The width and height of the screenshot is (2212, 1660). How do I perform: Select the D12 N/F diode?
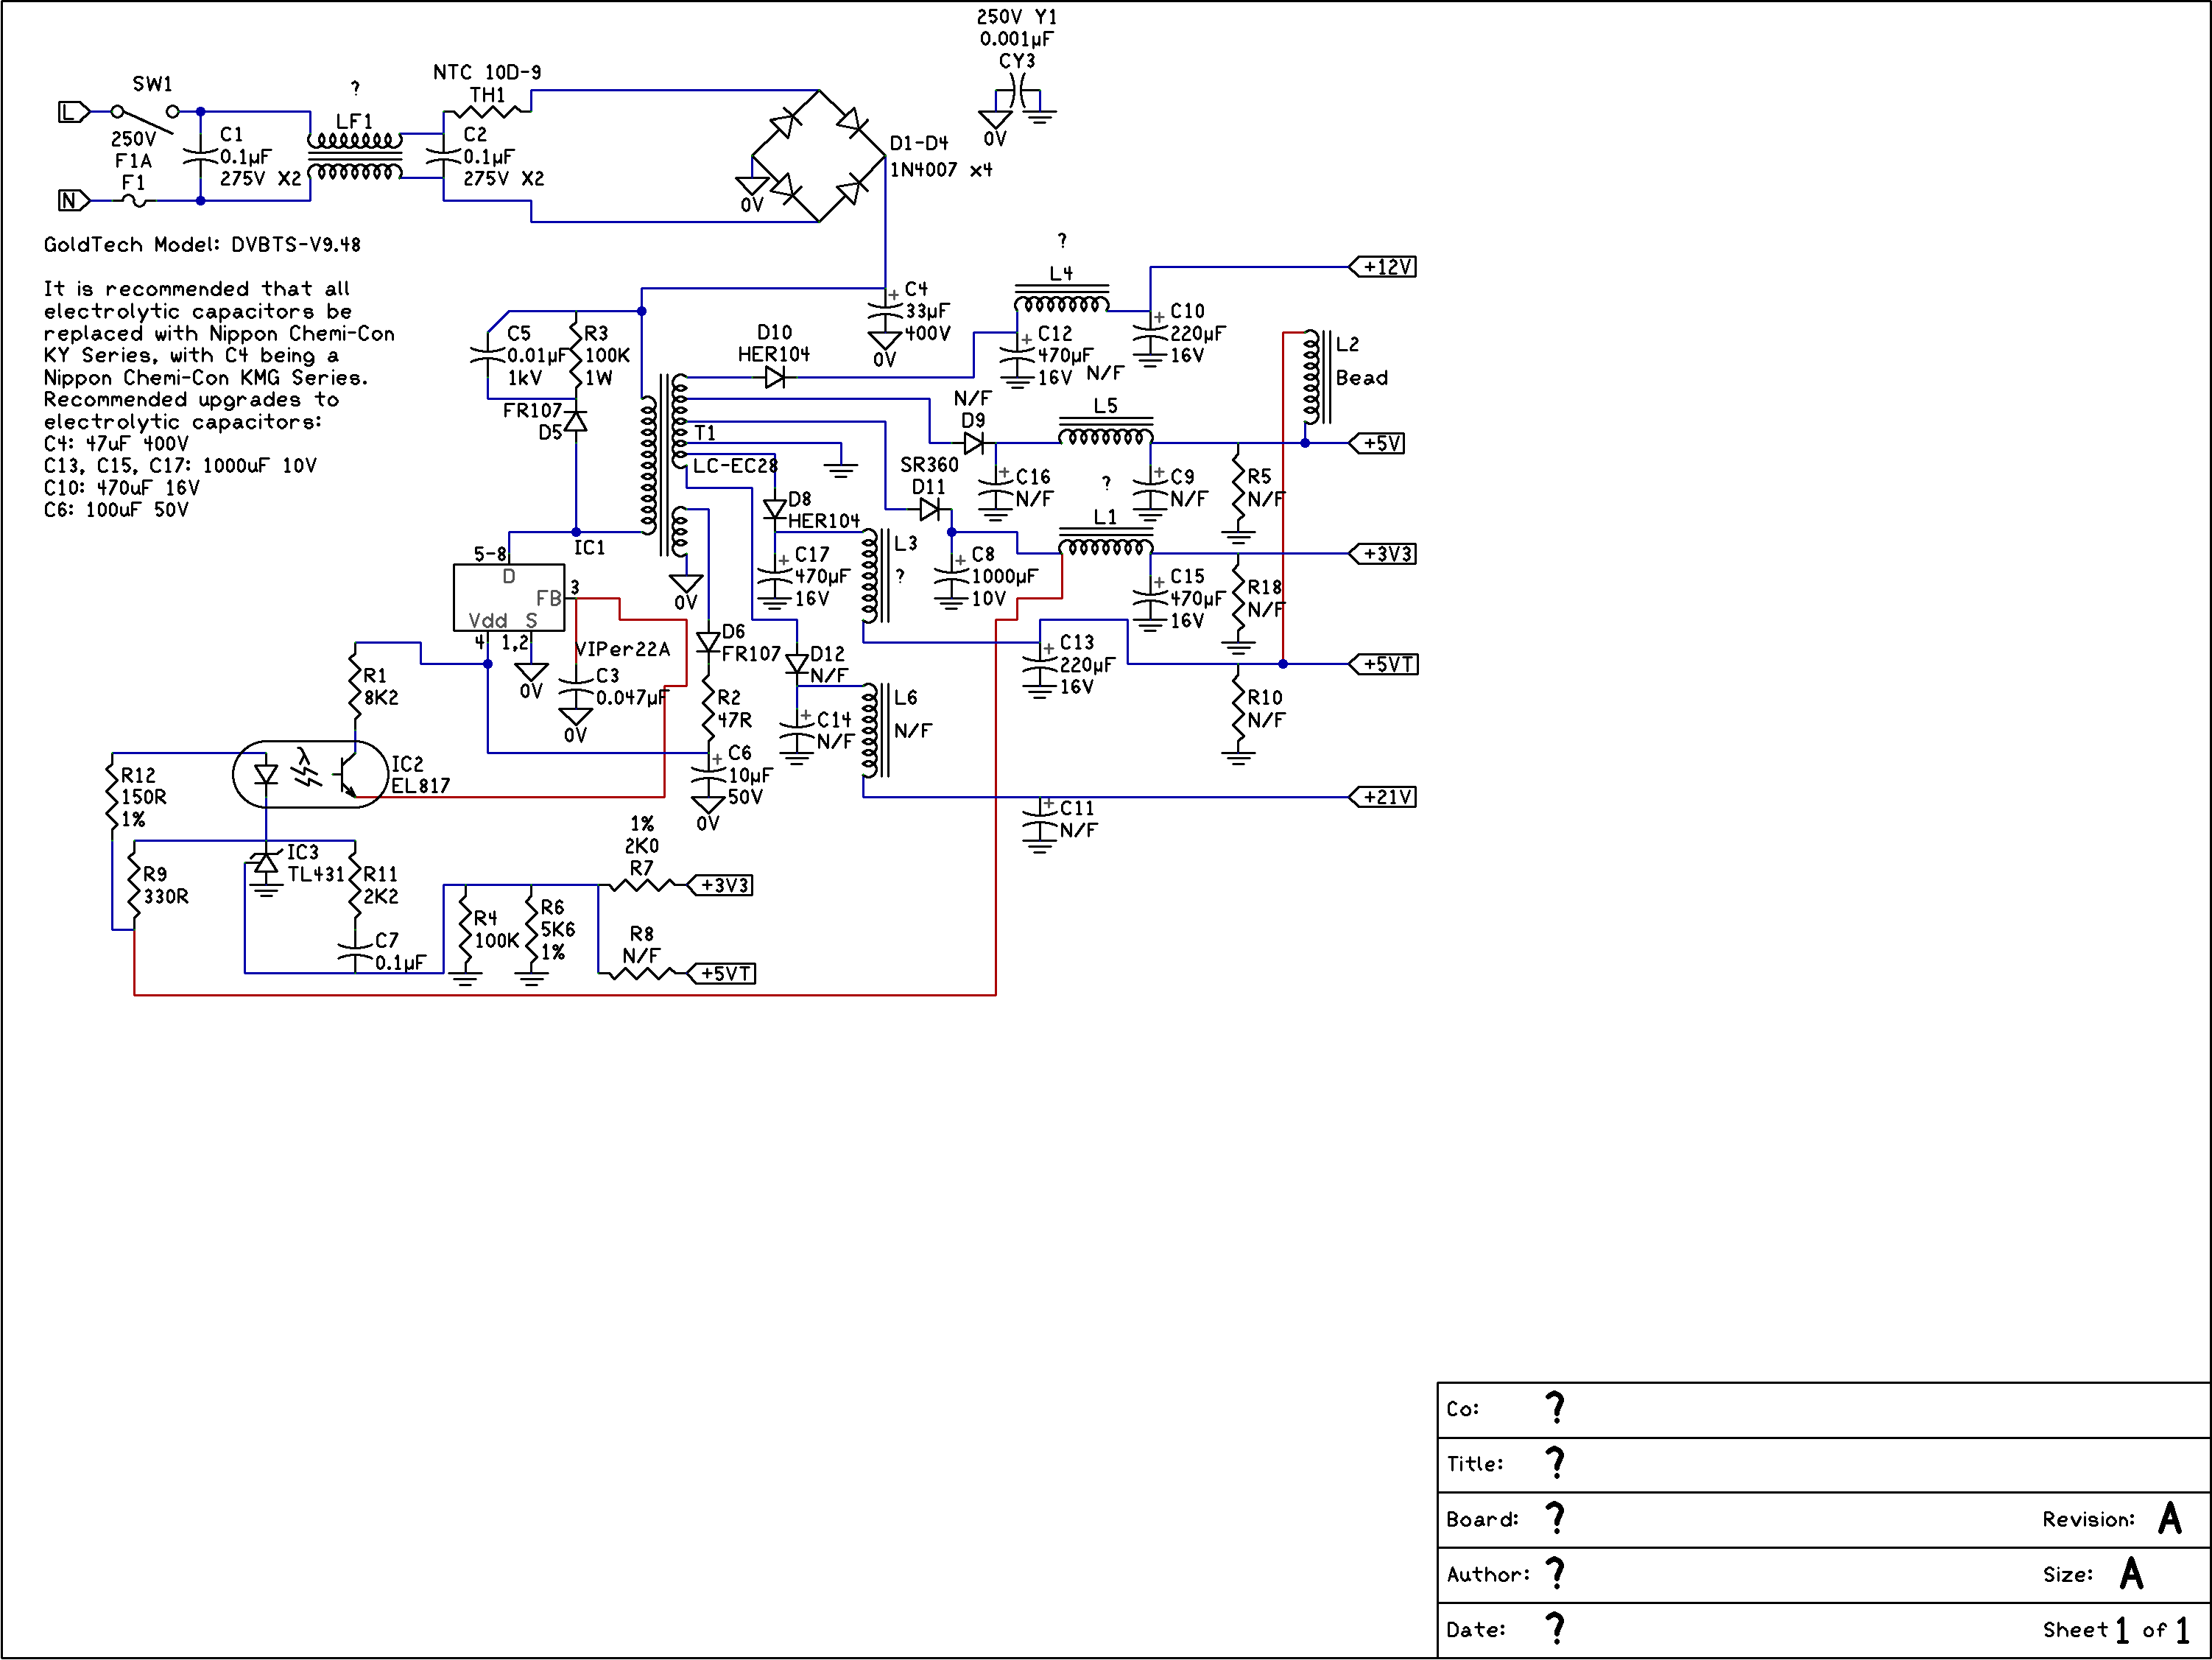point(797,664)
